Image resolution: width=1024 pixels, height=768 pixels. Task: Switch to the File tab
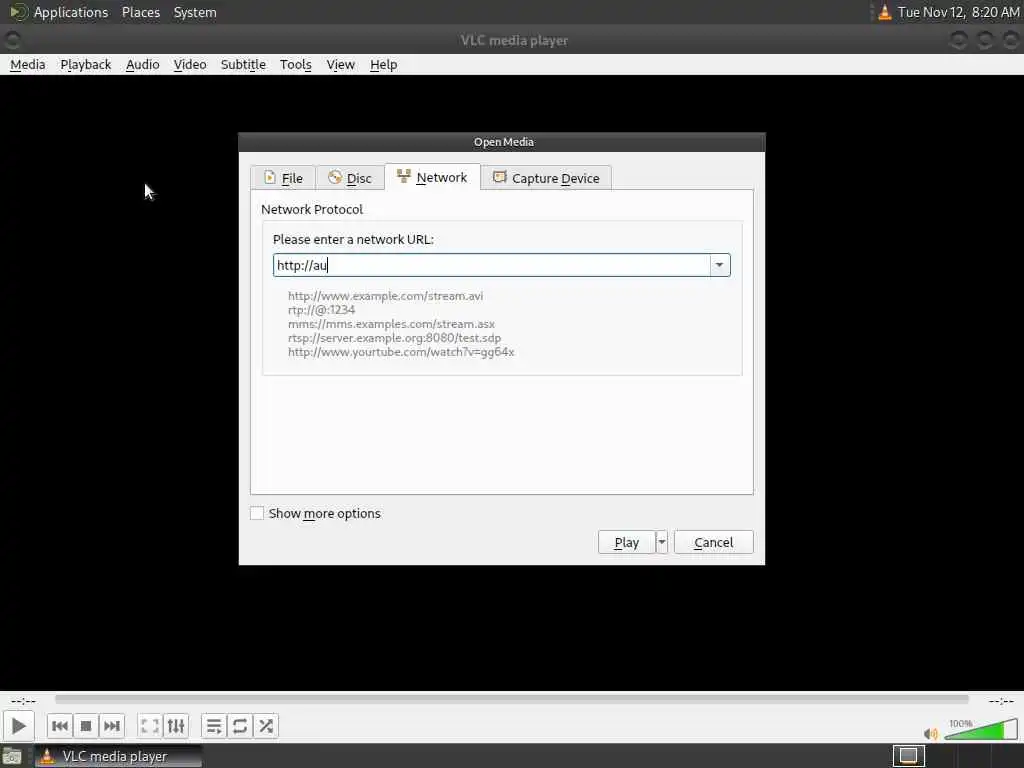(283, 178)
